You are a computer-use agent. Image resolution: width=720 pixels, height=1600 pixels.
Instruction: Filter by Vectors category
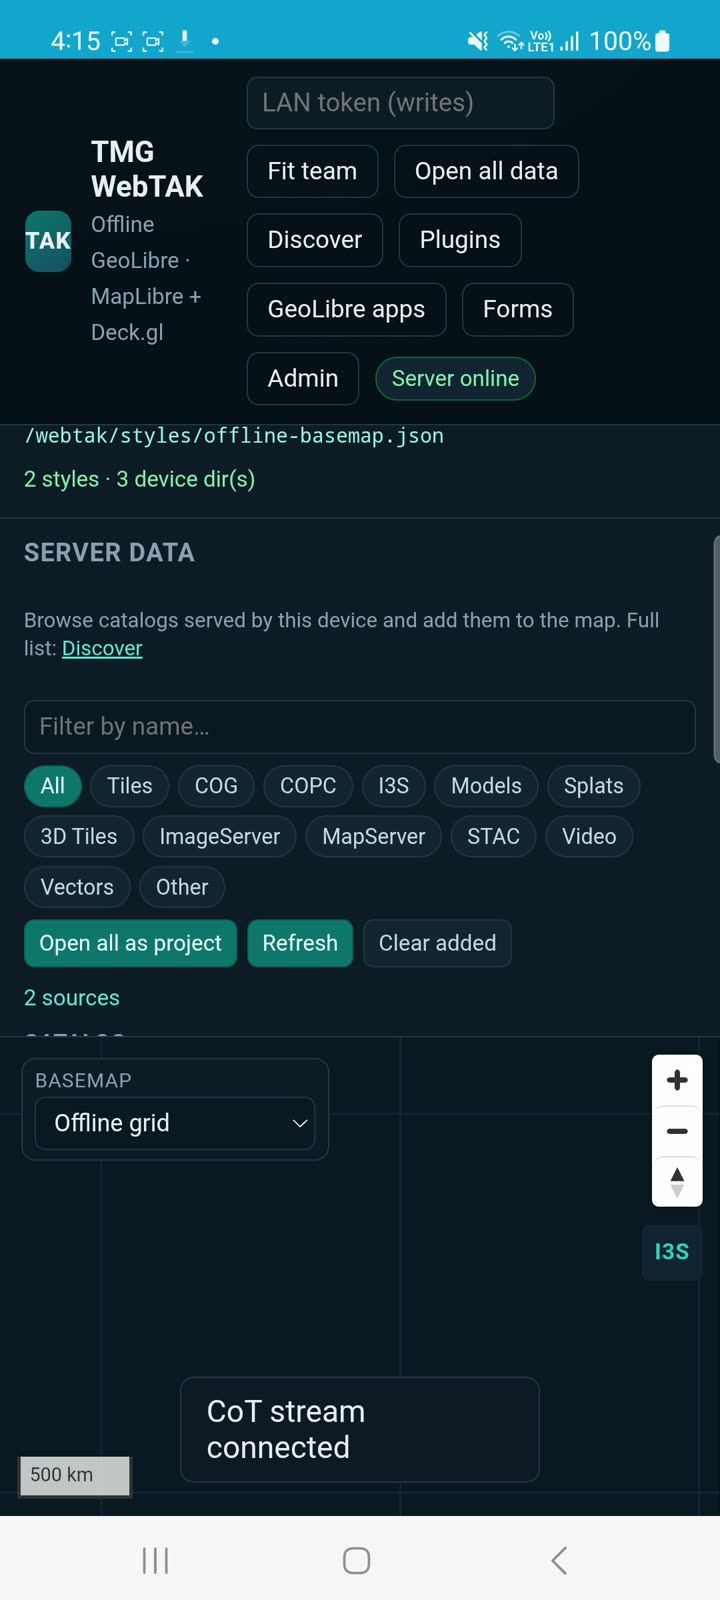pyautogui.click(x=77, y=887)
